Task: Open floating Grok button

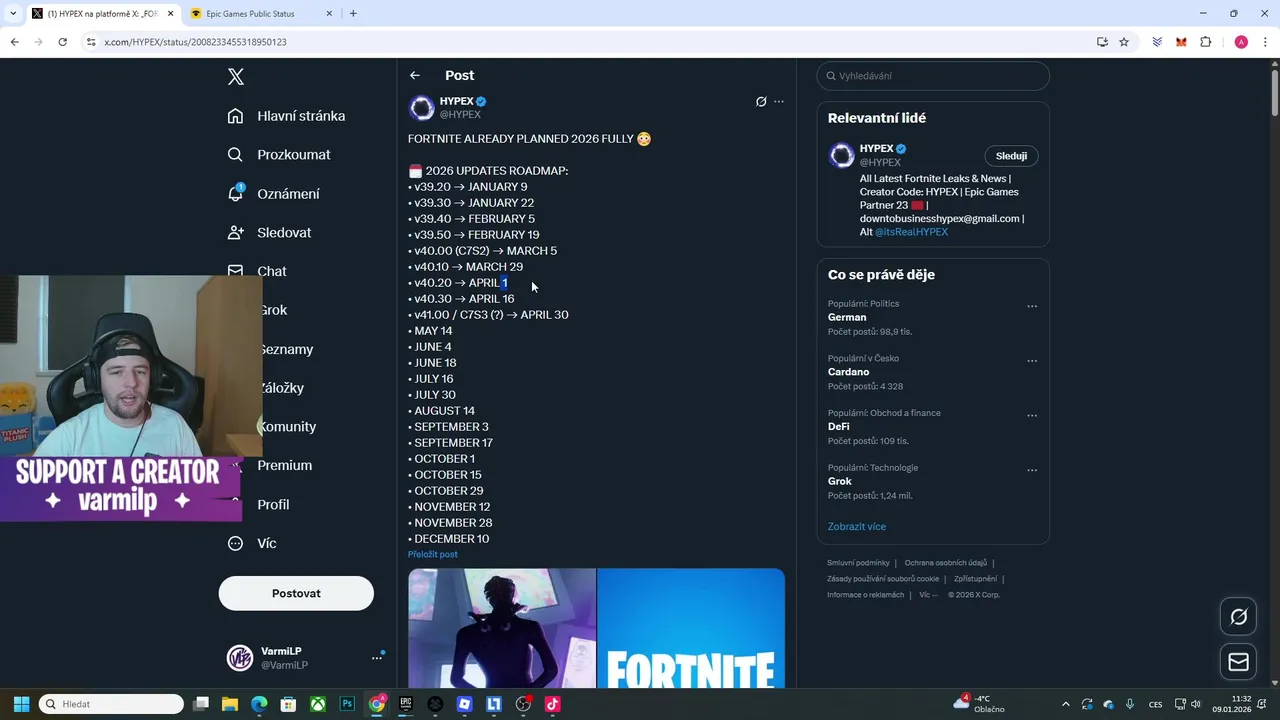Action: [x=1238, y=617]
